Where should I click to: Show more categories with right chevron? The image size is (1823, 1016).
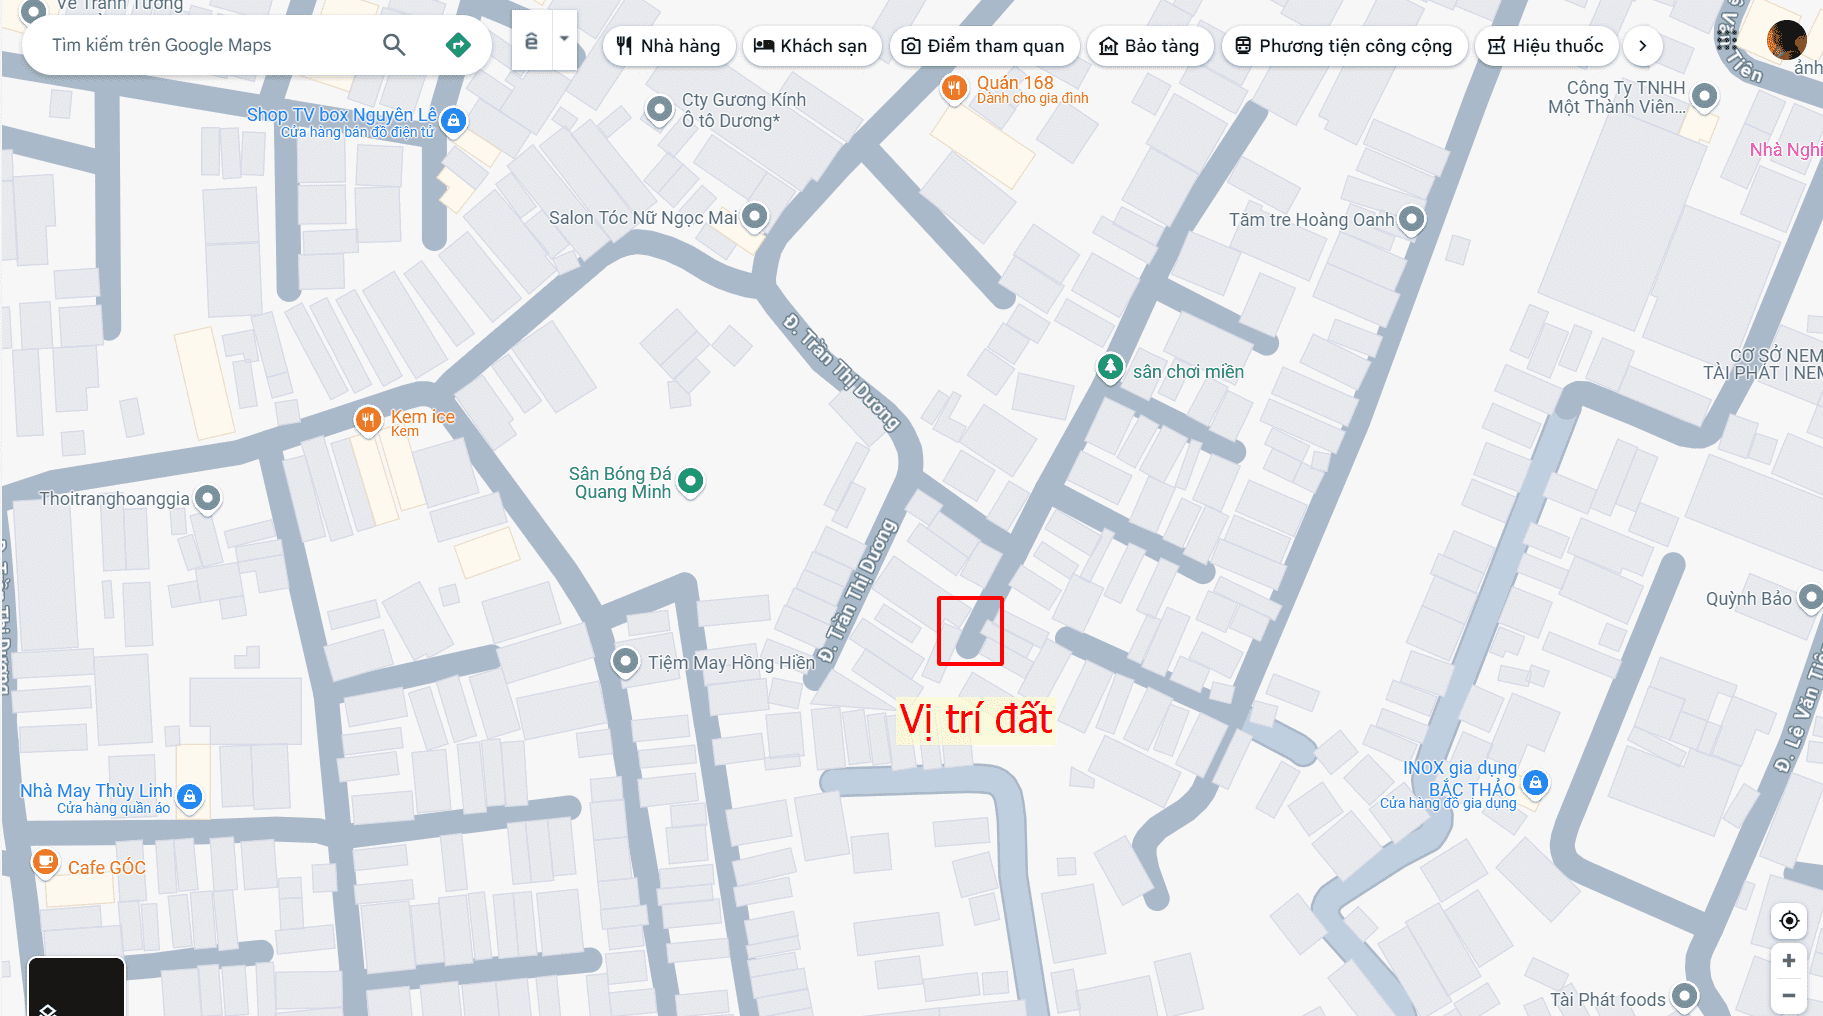[1642, 46]
